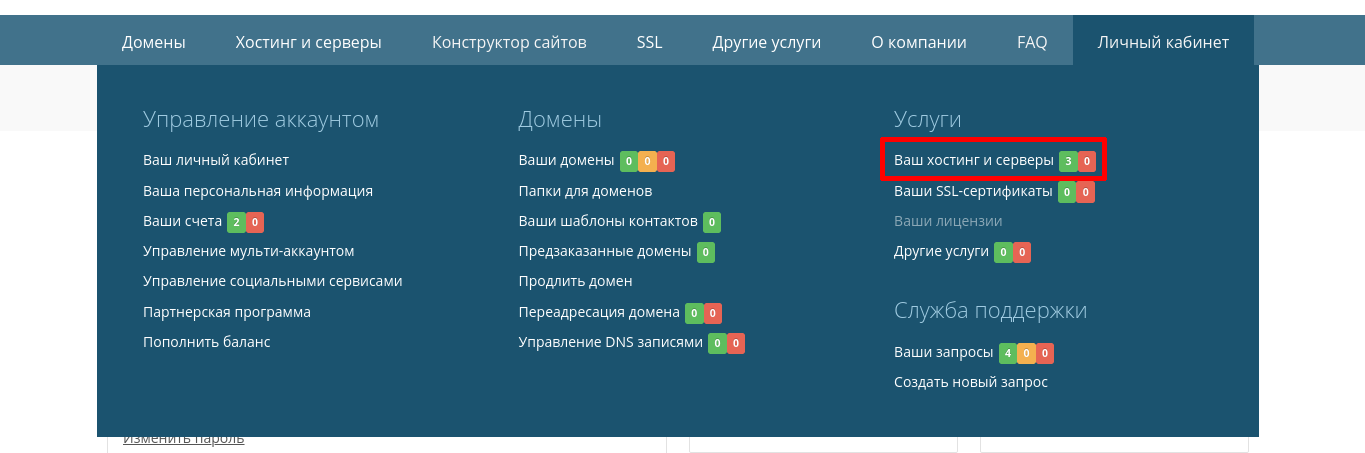Open Хостинг и серверы navigation menu
This screenshot has width=1365, height=453.
(308, 42)
